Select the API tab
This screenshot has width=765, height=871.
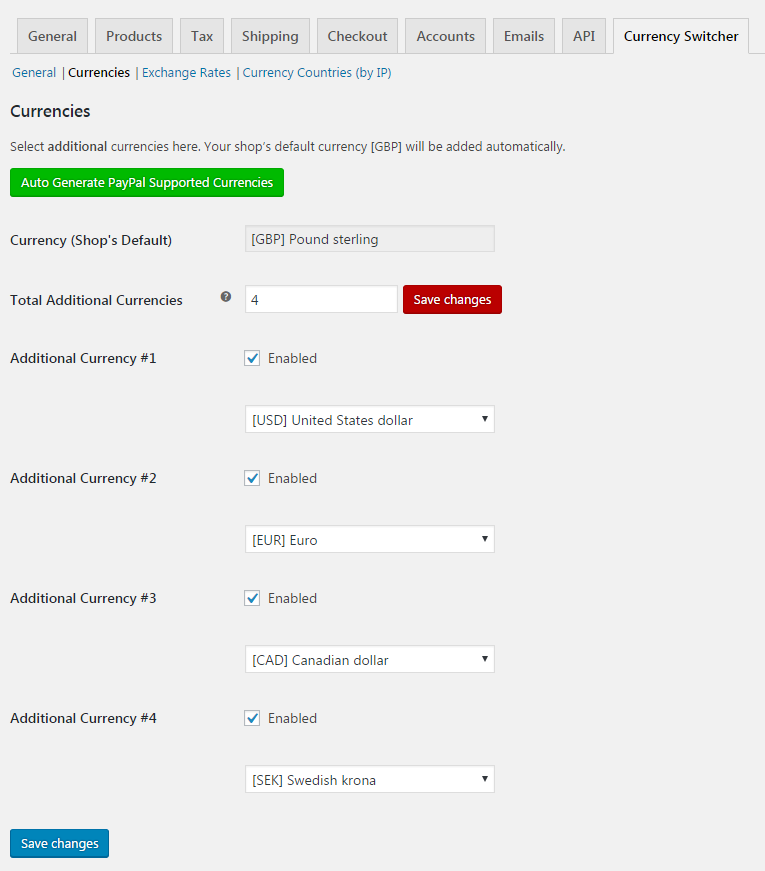click(x=584, y=36)
